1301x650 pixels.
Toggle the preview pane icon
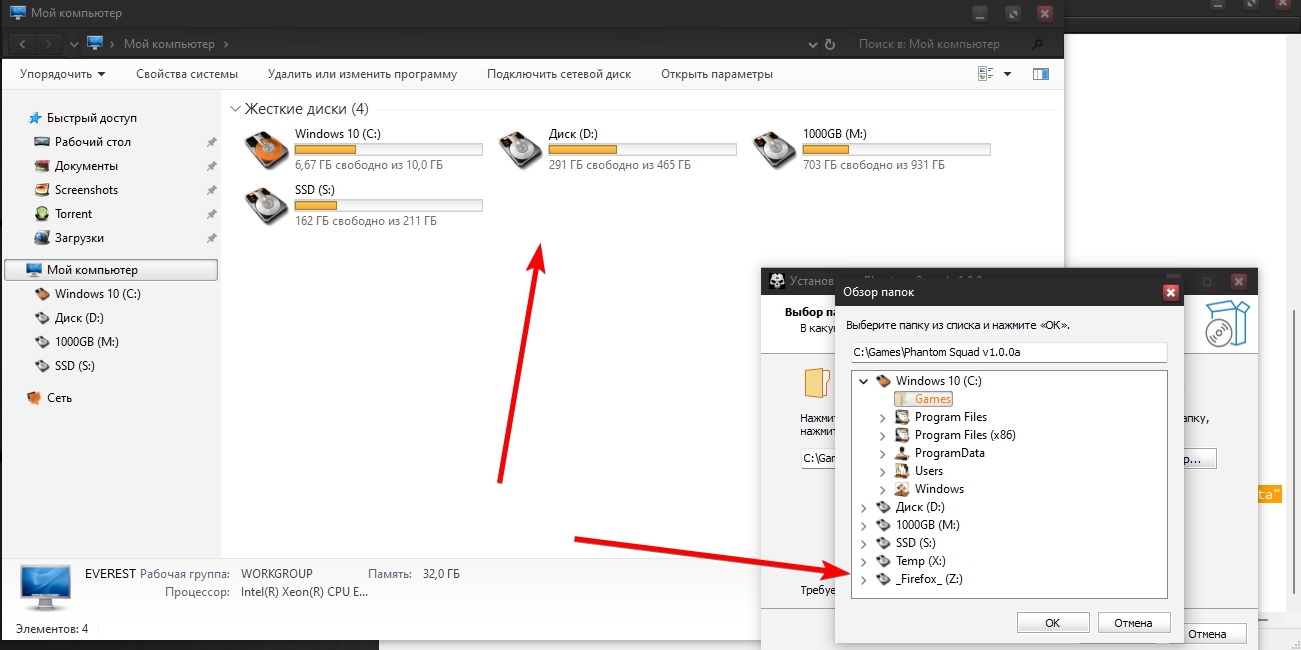point(1040,74)
